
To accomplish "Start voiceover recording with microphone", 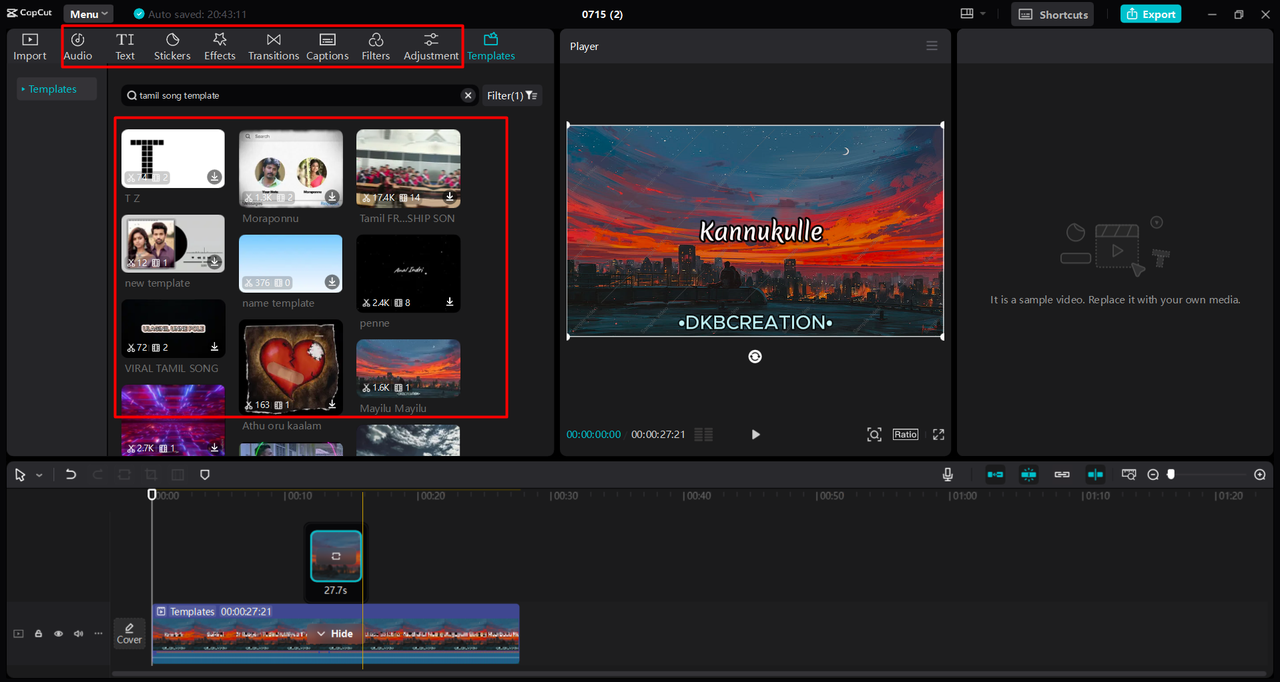I will point(948,475).
